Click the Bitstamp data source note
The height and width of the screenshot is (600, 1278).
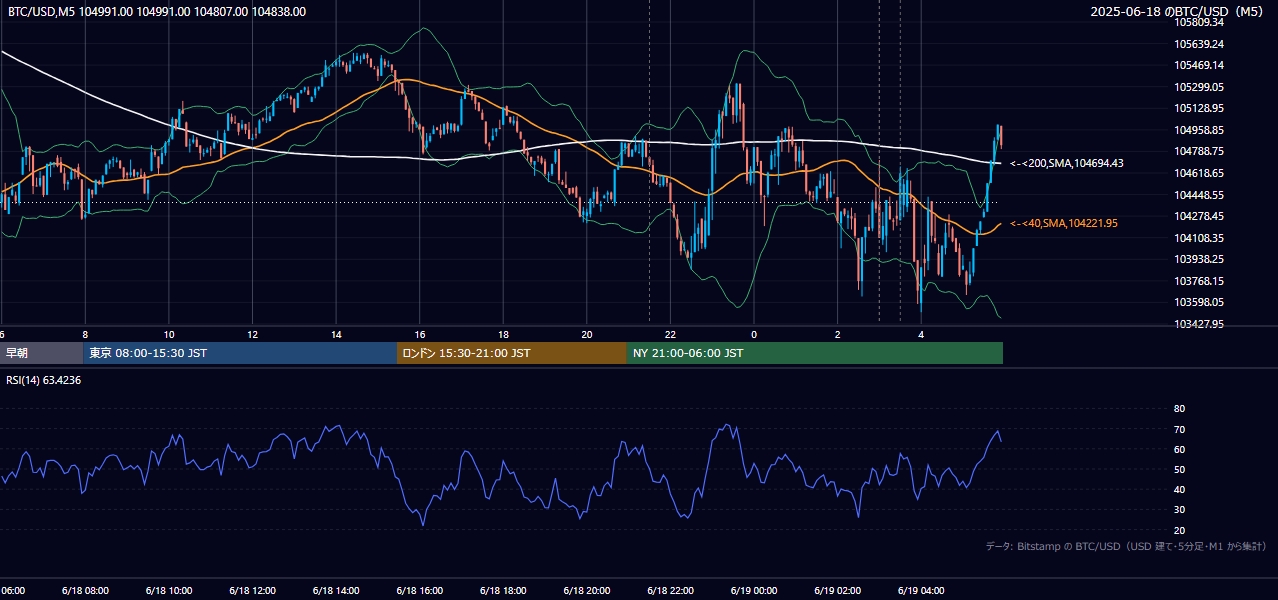1126,546
